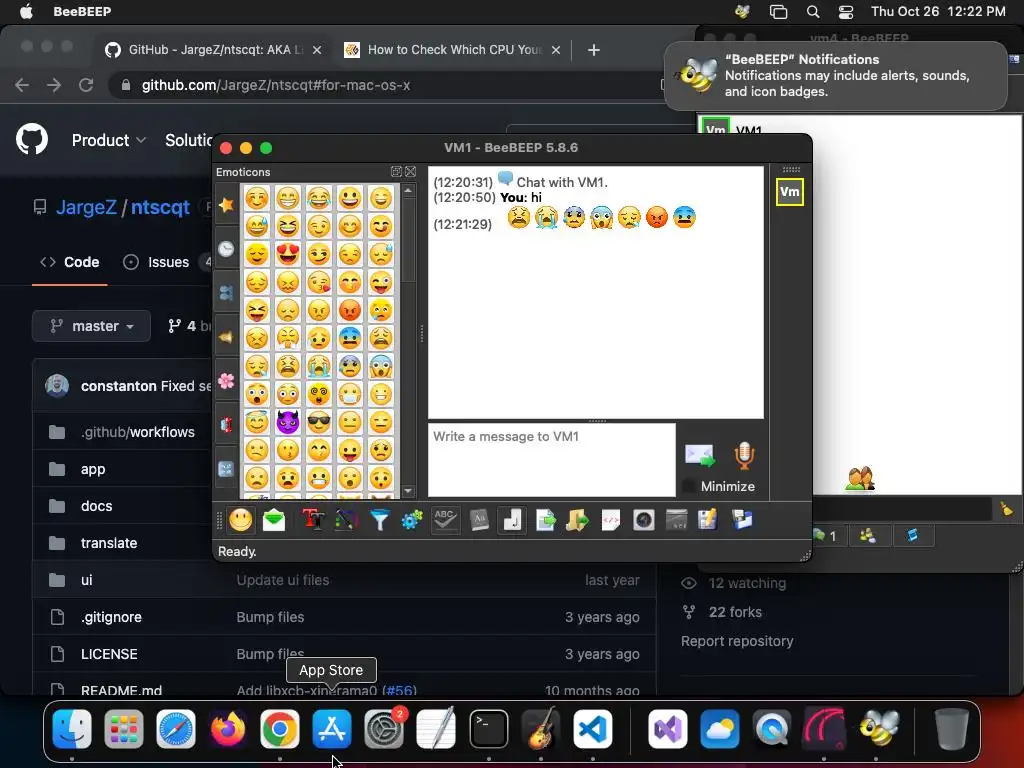Toggle the ABC spell check button
The width and height of the screenshot is (1024, 768).
click(445, 520)
